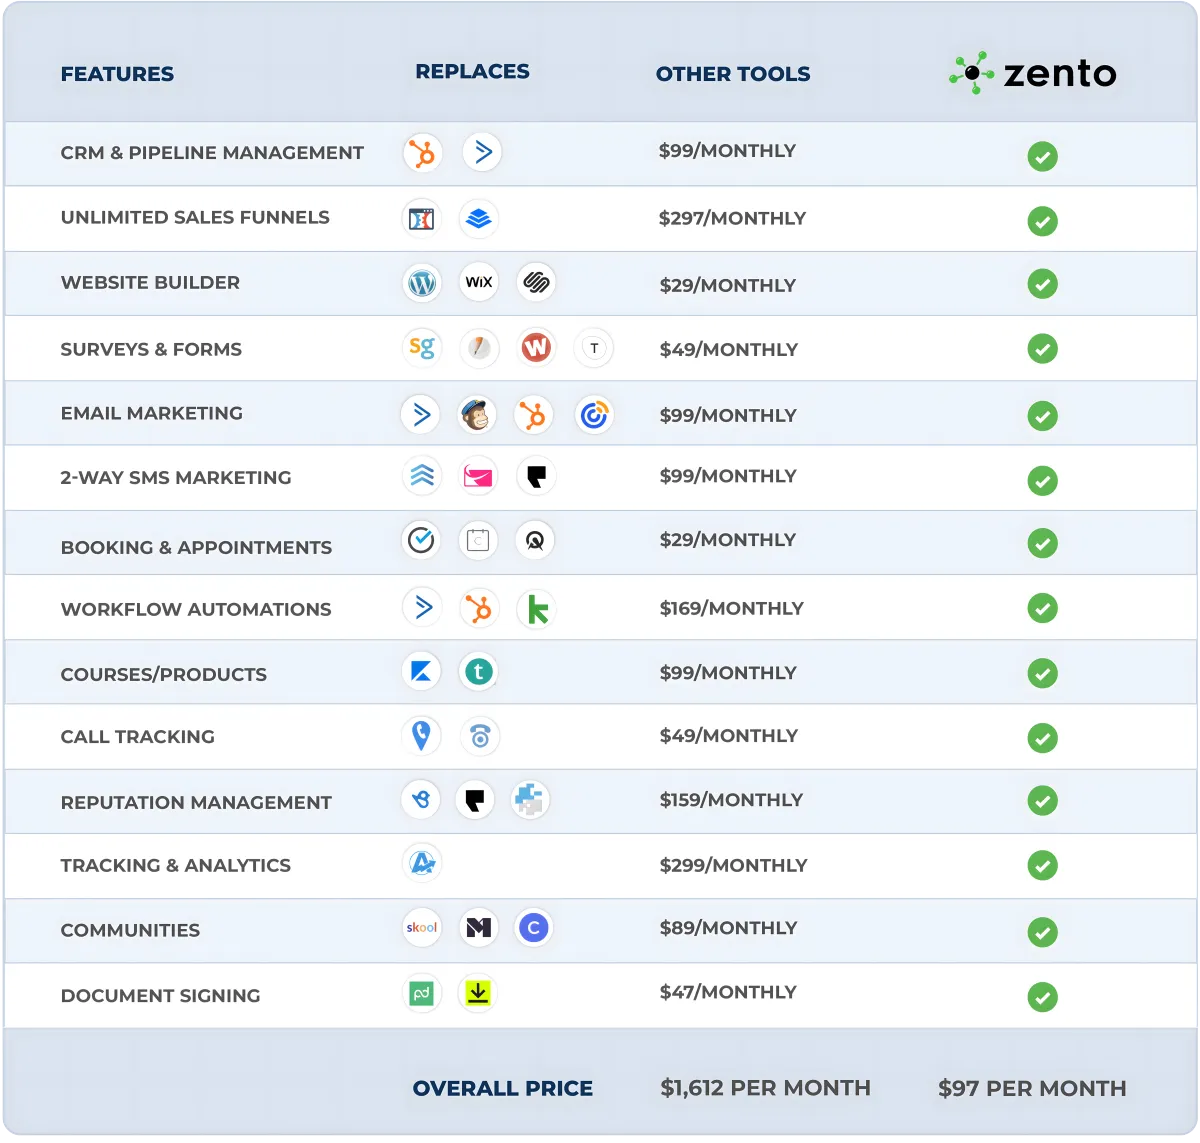Click the green checkmark for Booking & Appointments

[1042, 543]
